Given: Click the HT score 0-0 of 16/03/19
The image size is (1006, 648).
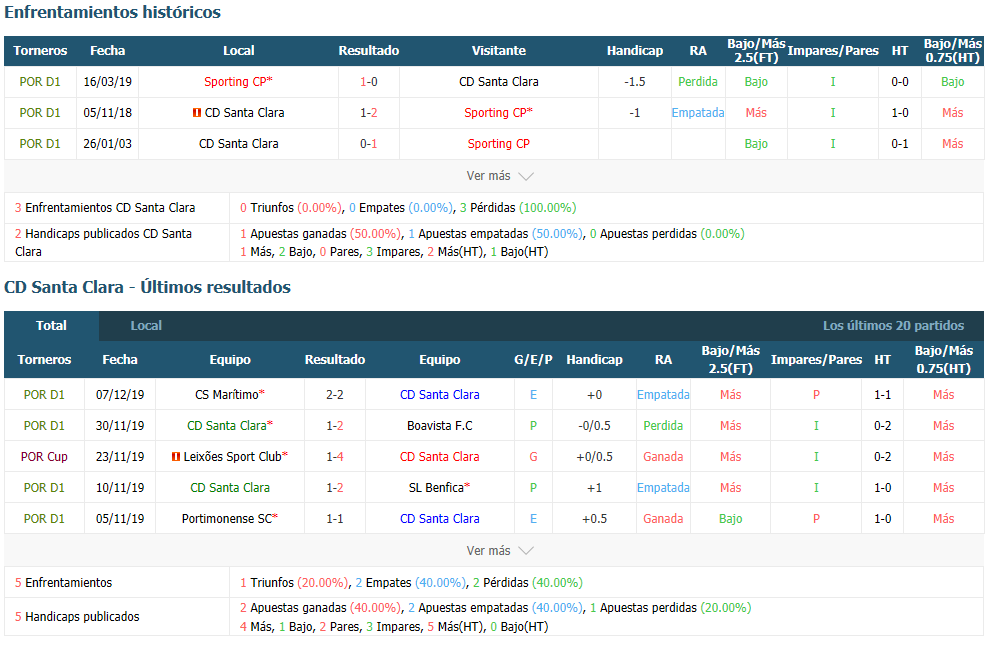Looking at the screenshot, I should click(899, 81).
